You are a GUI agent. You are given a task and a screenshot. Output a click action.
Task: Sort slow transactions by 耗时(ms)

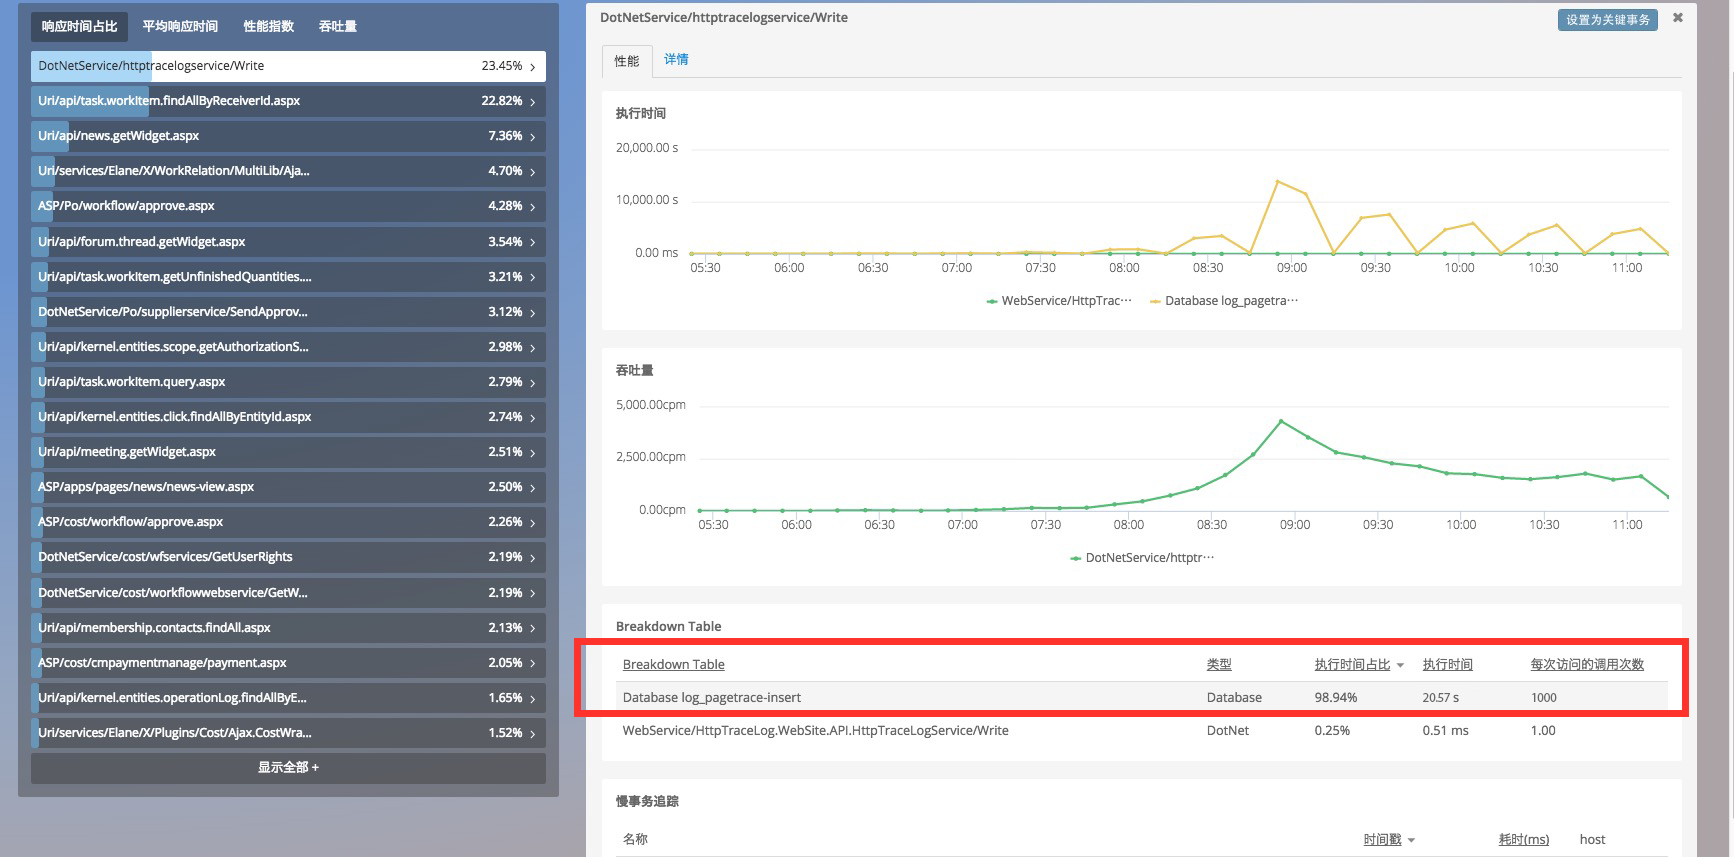click(x=1523, y=840)
